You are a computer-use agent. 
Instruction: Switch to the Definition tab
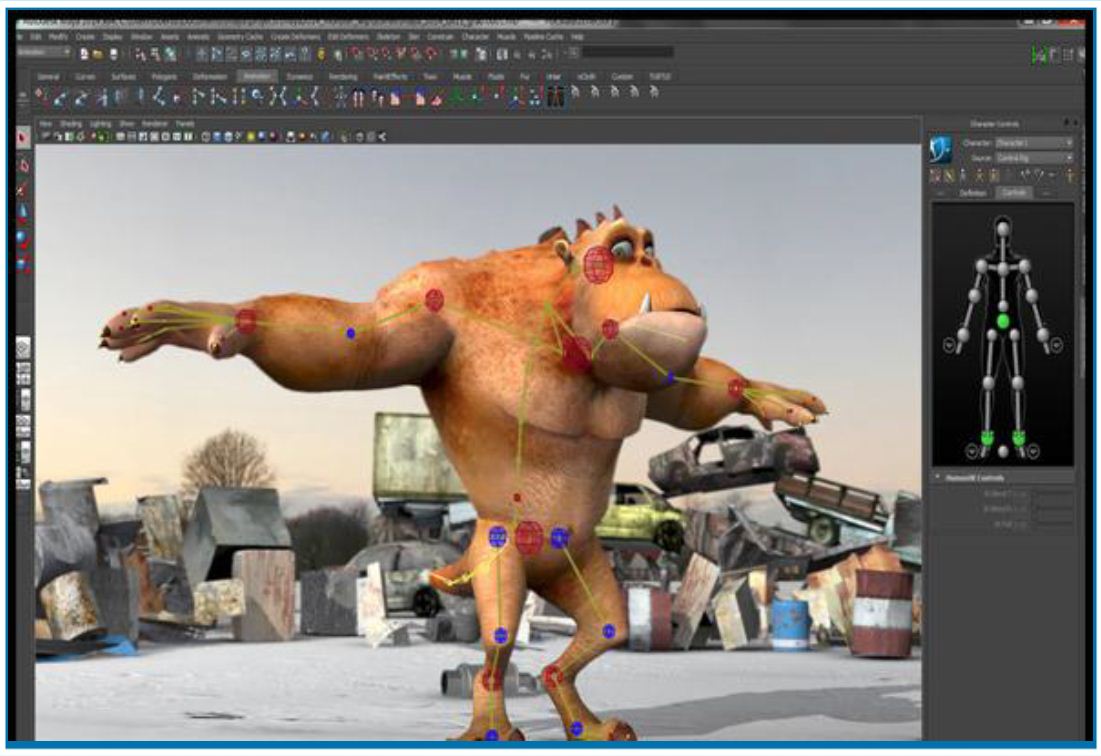(972, 192)
